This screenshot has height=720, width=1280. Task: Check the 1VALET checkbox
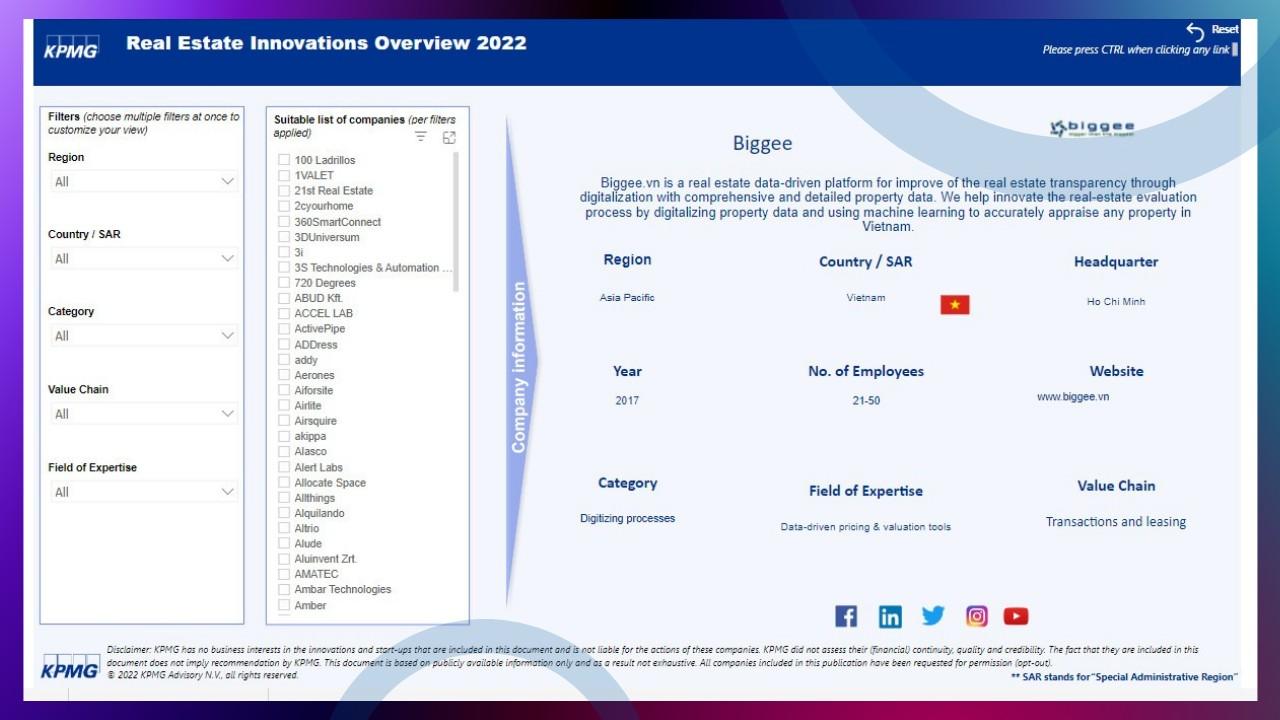(284, 175)
